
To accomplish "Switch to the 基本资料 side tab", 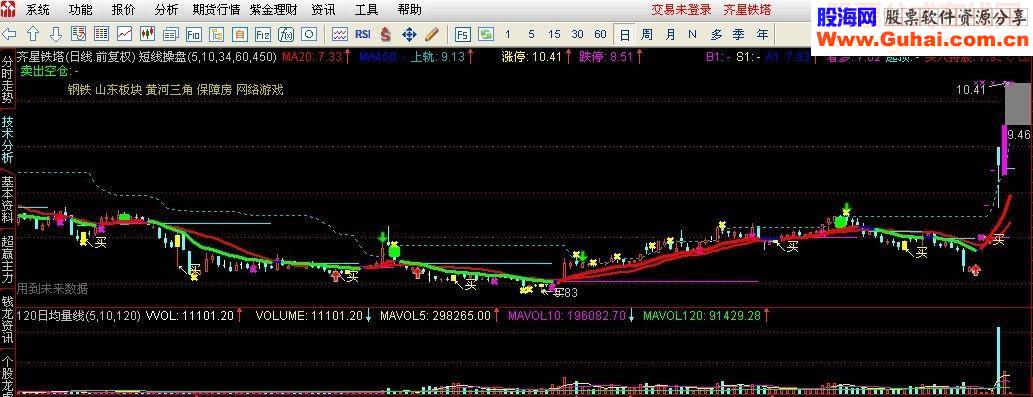I will [x=7, y=199].
